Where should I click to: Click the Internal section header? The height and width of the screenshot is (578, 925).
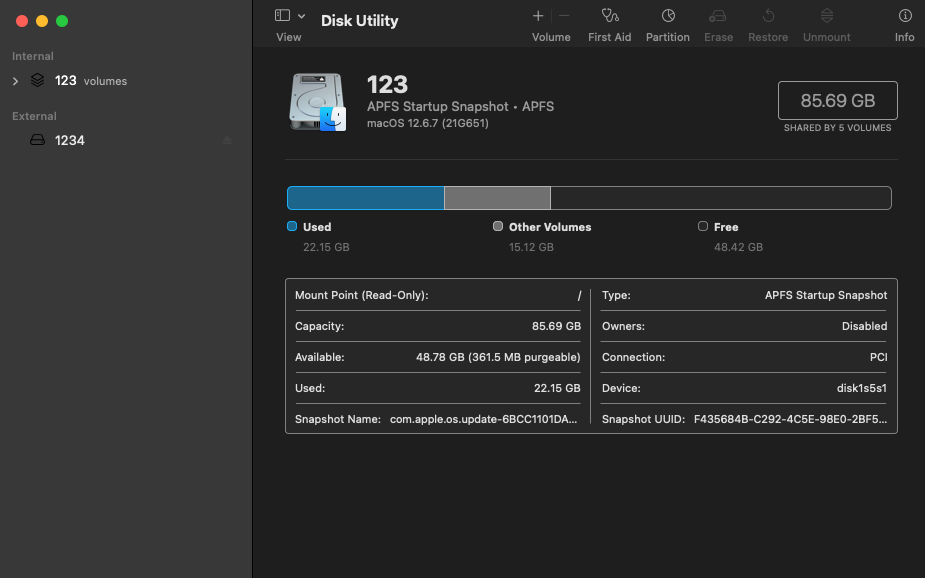tap(33, 56)
